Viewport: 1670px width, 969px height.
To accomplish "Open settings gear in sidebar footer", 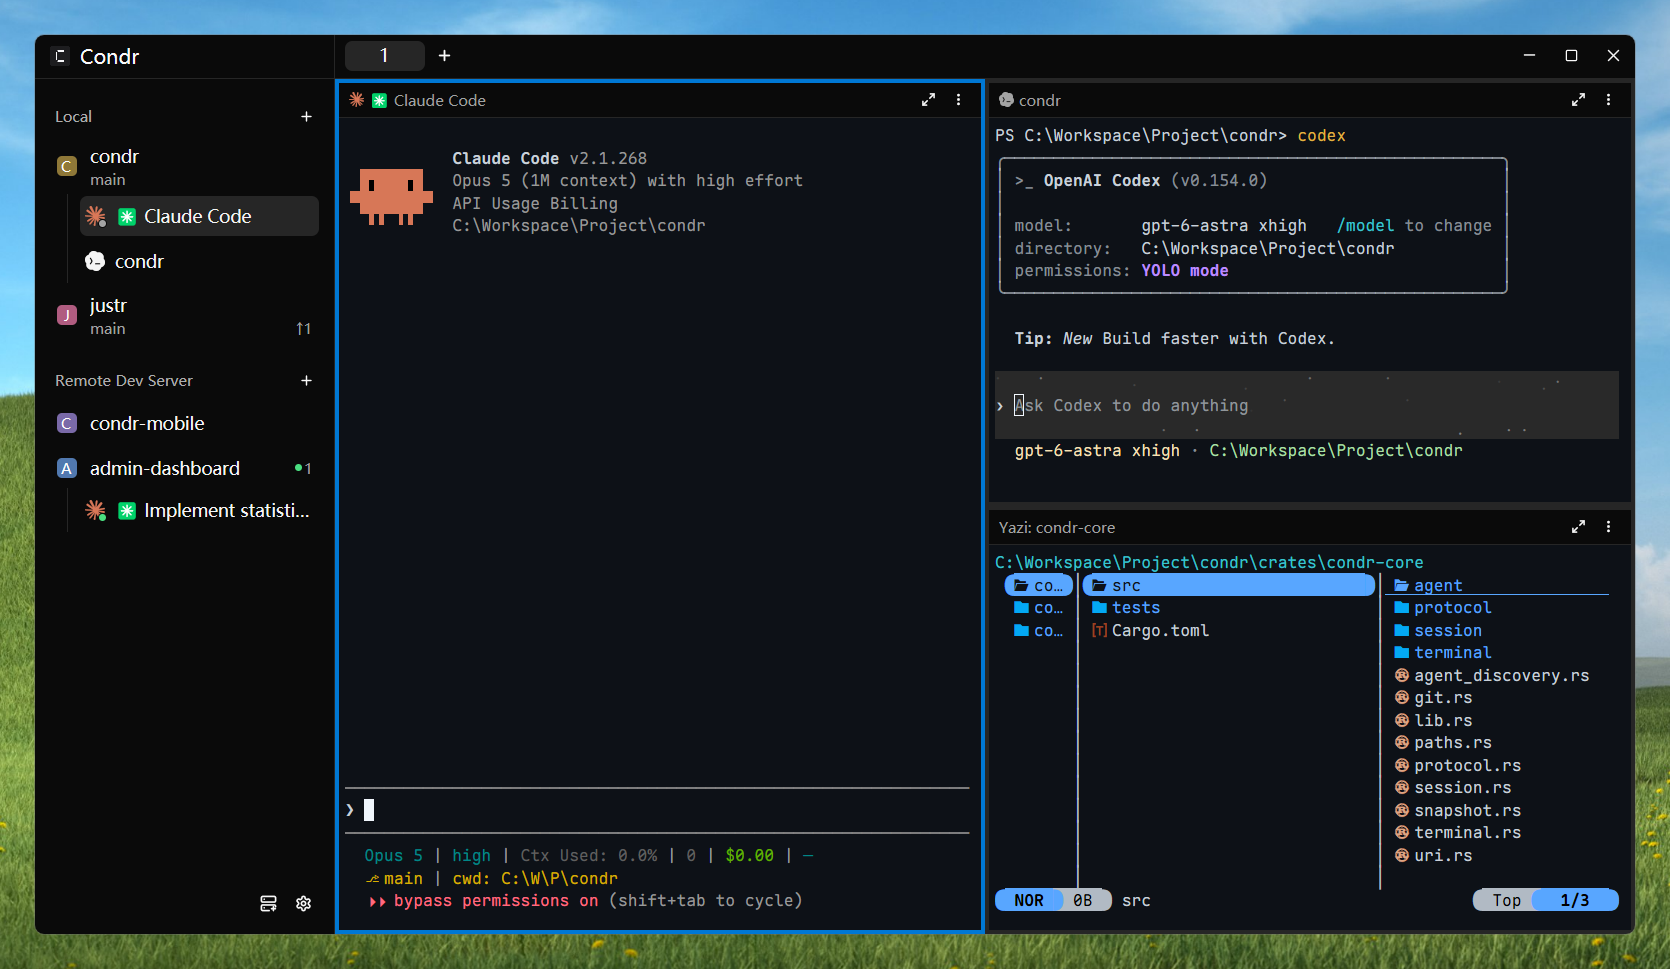I will [304, 903].
